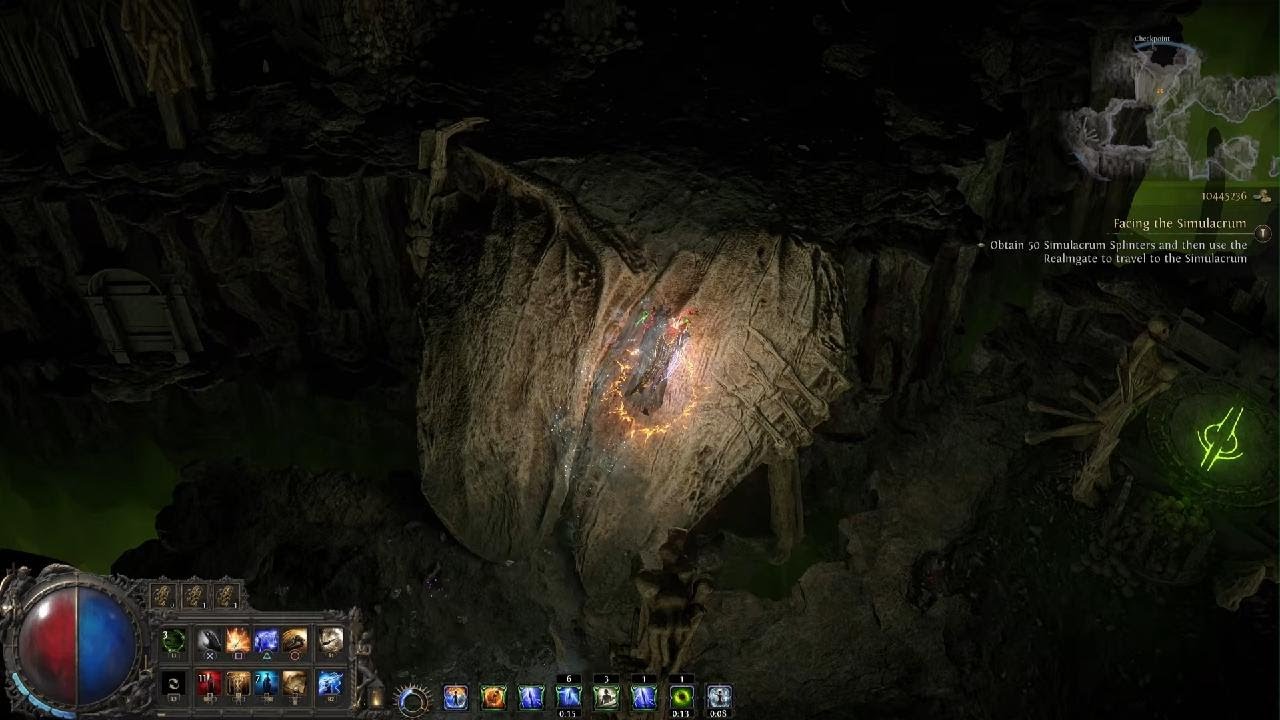The height and width of the screenshot is (720, 1280).
Task: Click the spiked sun ring icon
Action: [x=413, y=699]
